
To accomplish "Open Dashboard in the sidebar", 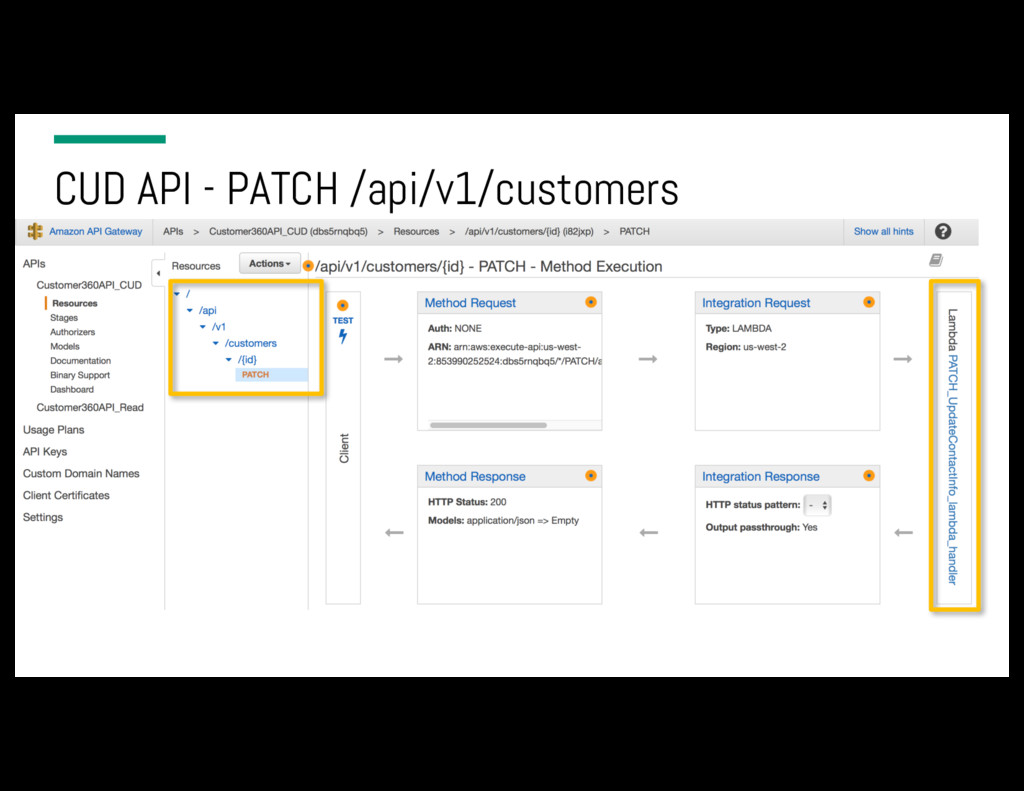I will 72,389.
